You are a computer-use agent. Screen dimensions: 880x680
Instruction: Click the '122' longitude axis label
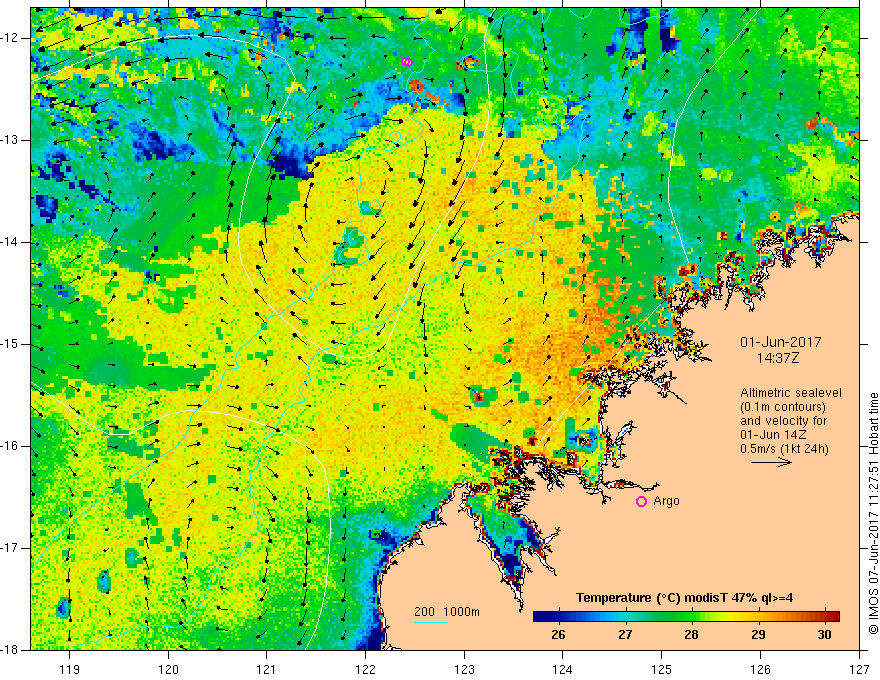pos(365,669)
